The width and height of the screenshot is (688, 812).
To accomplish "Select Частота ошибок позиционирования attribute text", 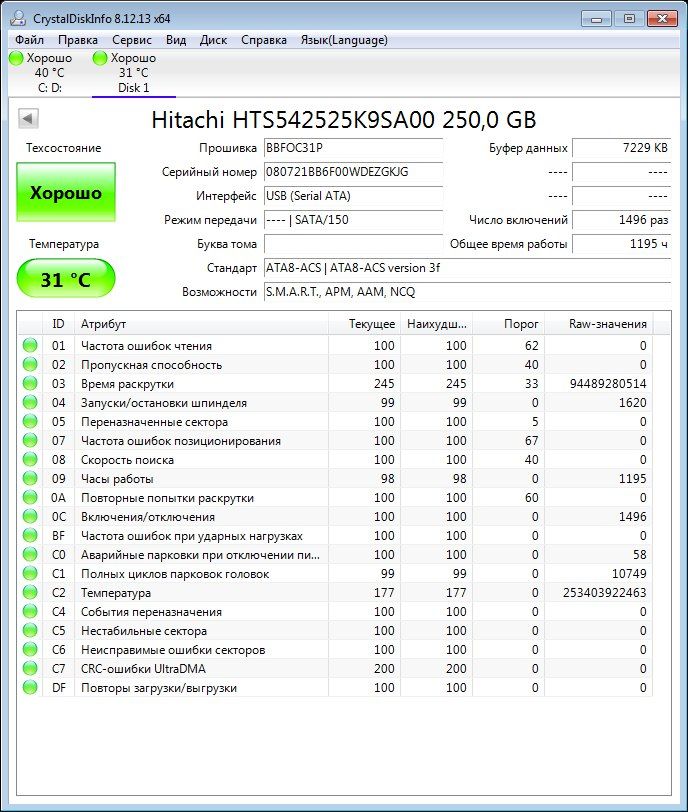I will click(x=181, y=441).
